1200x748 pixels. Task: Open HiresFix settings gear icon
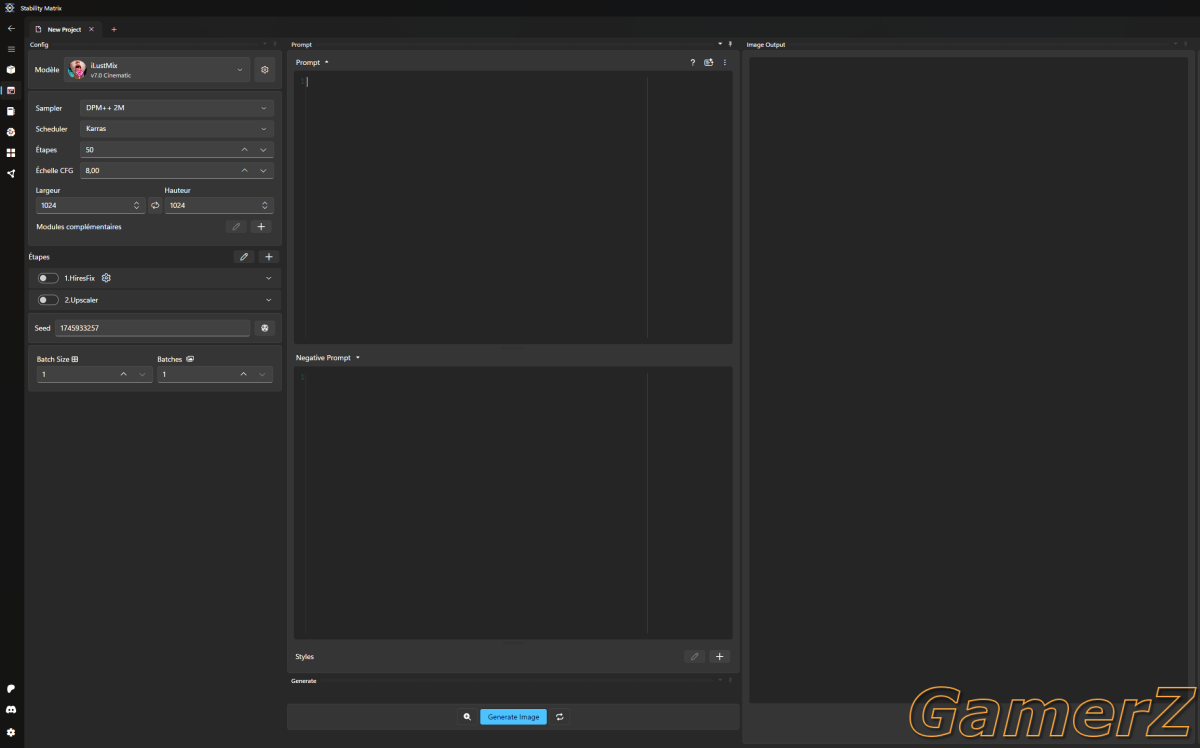(x=106, y=278)
